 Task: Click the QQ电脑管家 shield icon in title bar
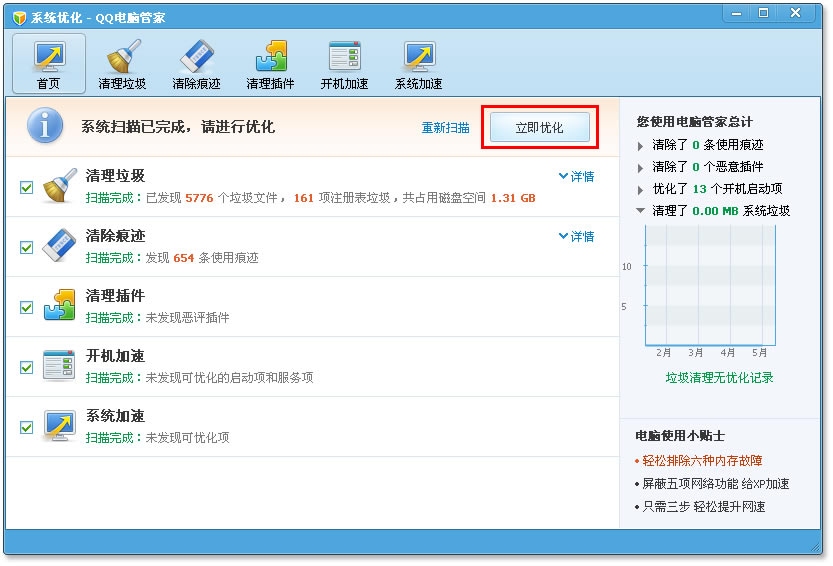(19, 18)
